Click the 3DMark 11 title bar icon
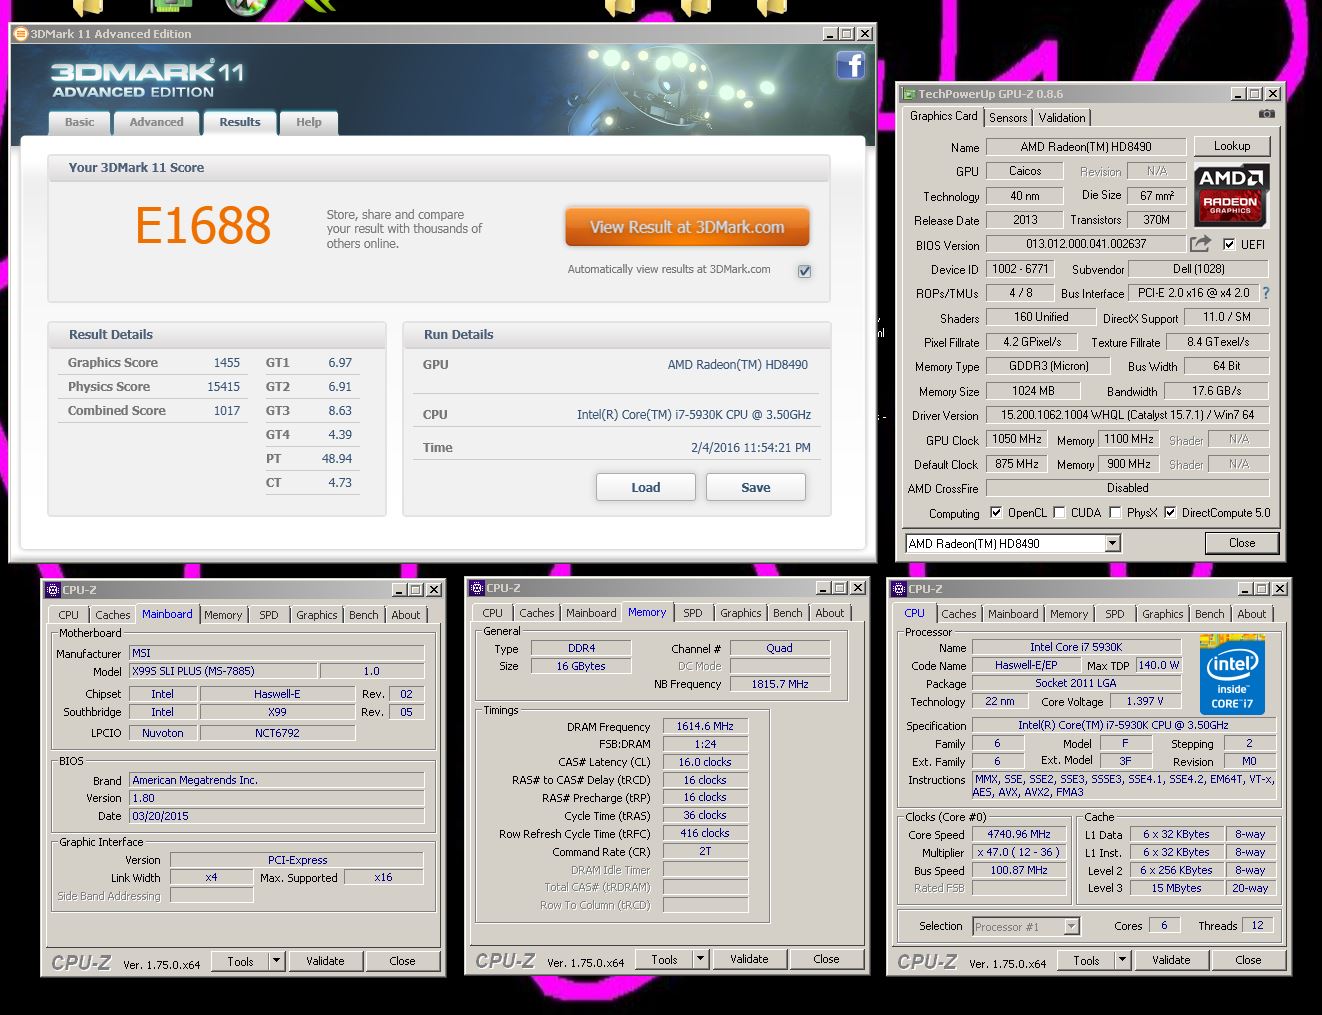The width and height of the screenshot is (1322, 1015). point(21,34)
